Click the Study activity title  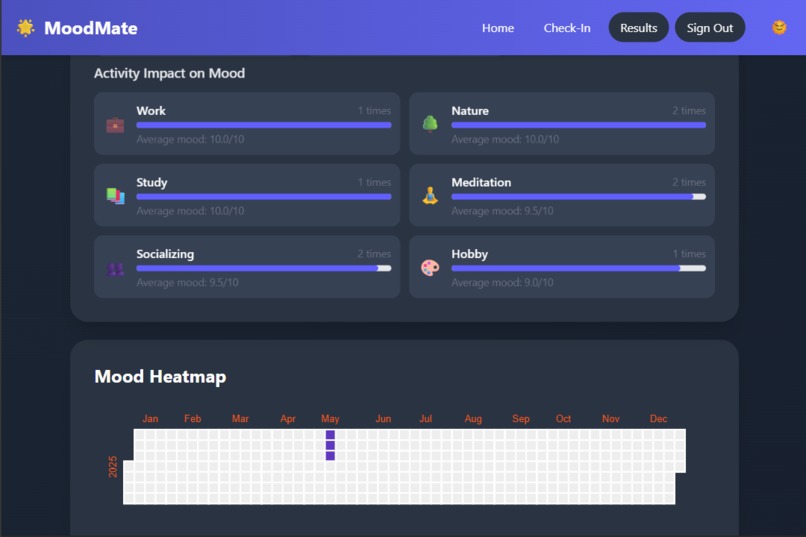(152, 182)
